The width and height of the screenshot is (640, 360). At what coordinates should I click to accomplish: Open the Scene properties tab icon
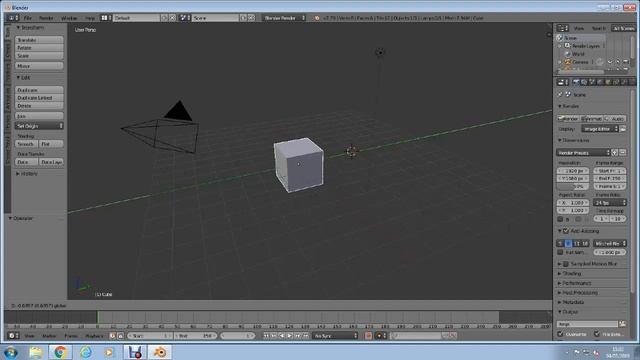pos(592,82)
